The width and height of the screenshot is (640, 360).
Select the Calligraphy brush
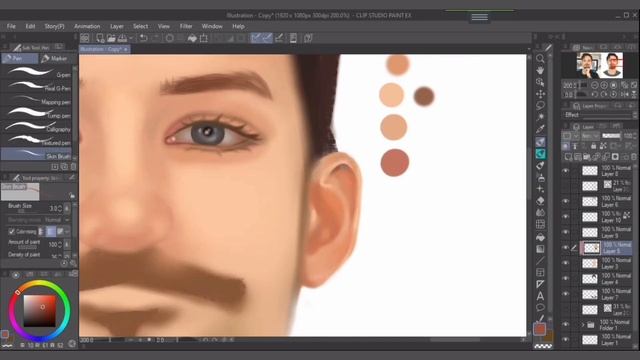(37, 127)
